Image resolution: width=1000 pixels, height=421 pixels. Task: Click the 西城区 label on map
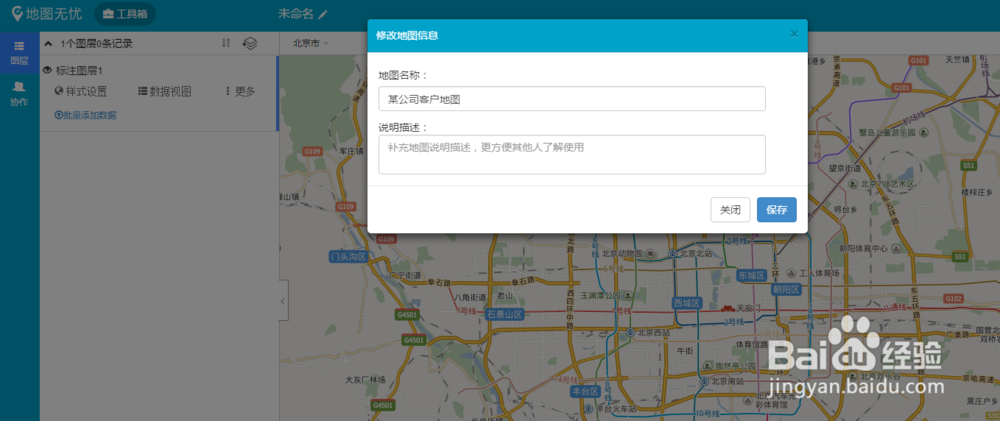(687, 303)
